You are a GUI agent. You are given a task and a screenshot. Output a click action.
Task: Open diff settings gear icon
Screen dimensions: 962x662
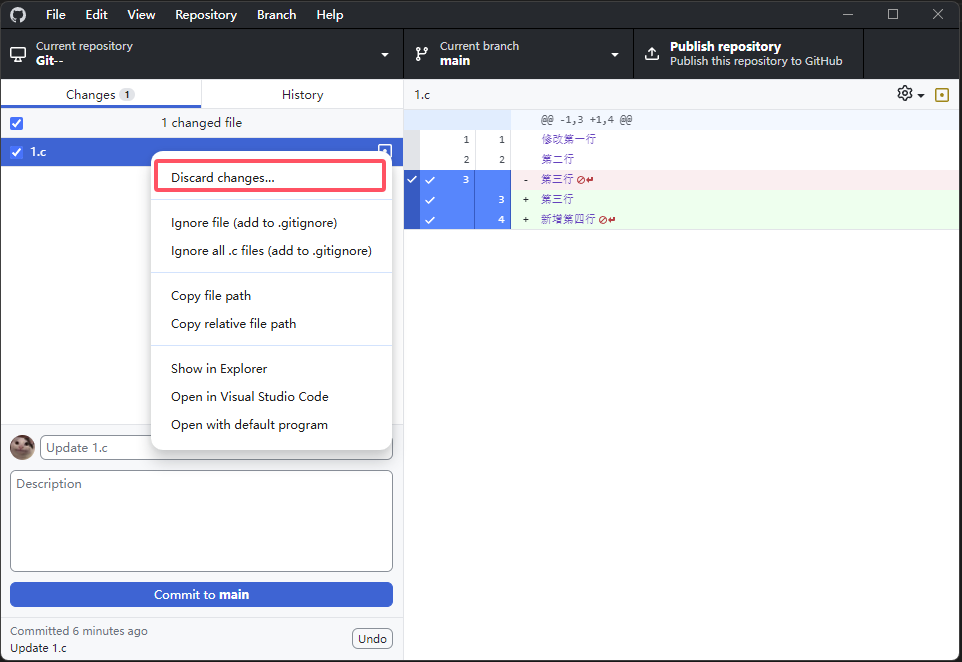coord(905,94)
